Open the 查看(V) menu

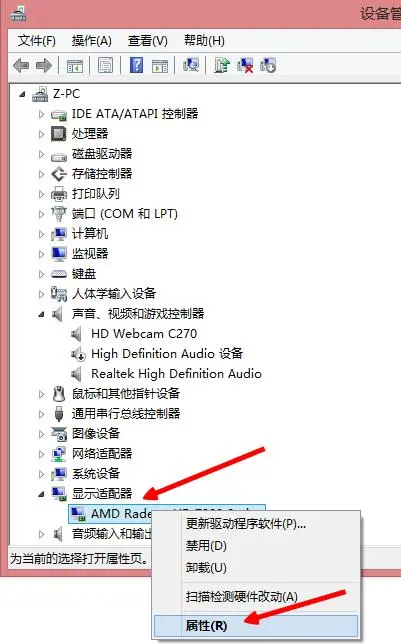147,41
